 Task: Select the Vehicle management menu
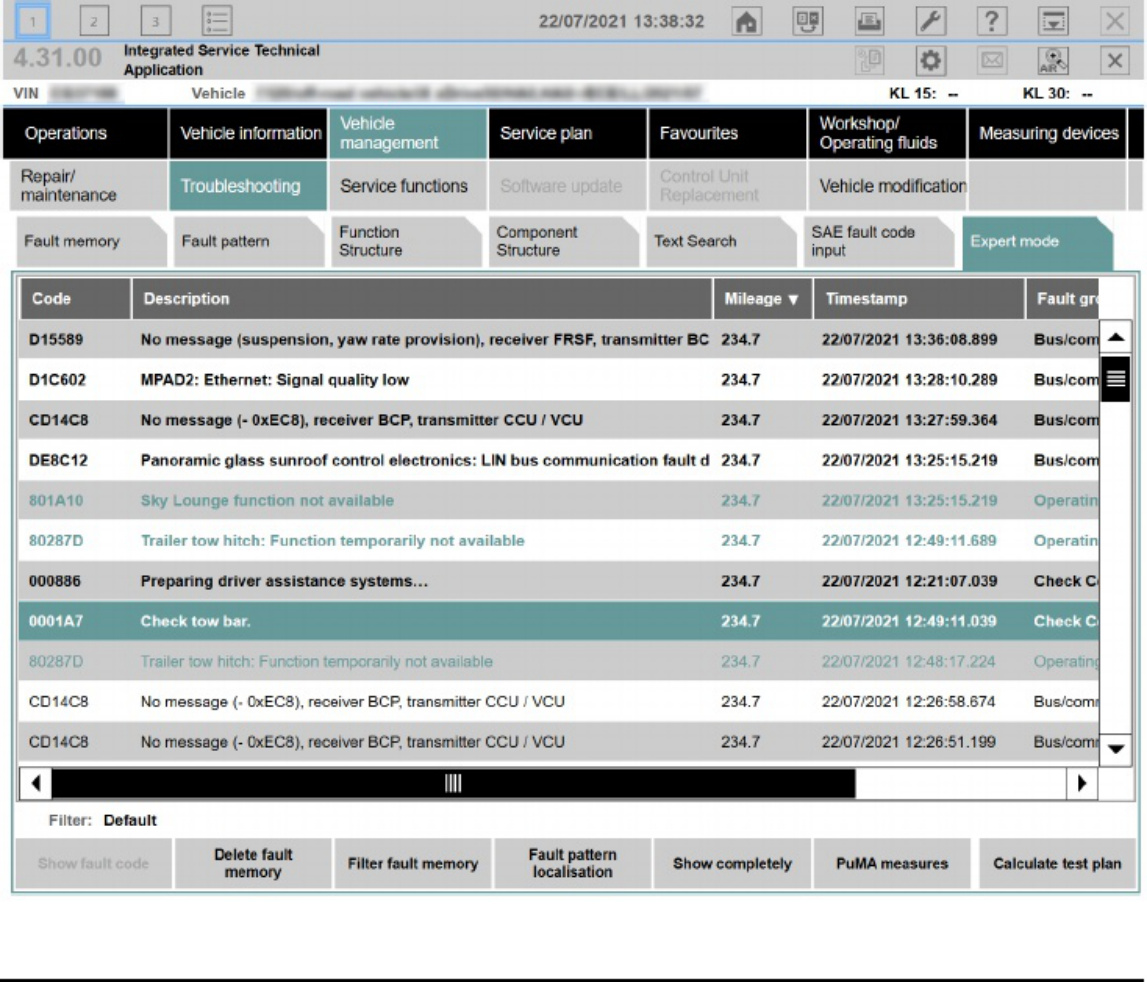407,133
